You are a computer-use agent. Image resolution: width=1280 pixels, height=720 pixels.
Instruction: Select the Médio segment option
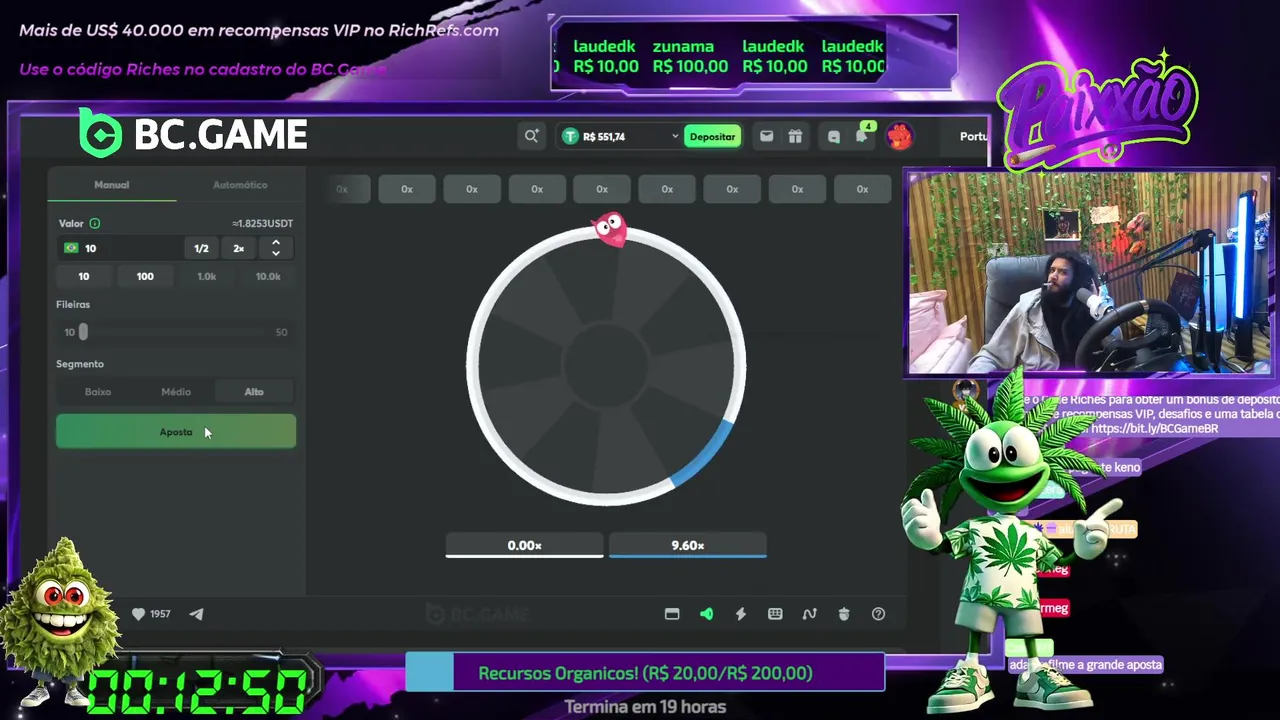click(x=176, y=392)
